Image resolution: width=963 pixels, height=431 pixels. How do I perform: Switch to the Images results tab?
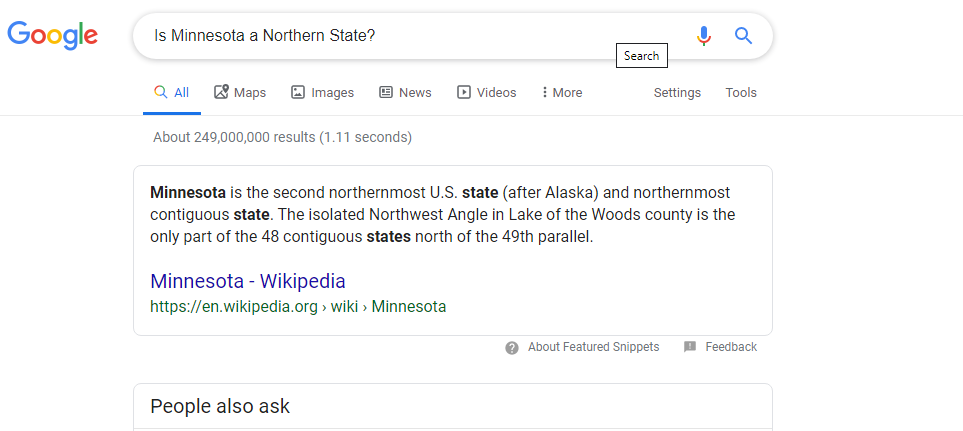322,93
